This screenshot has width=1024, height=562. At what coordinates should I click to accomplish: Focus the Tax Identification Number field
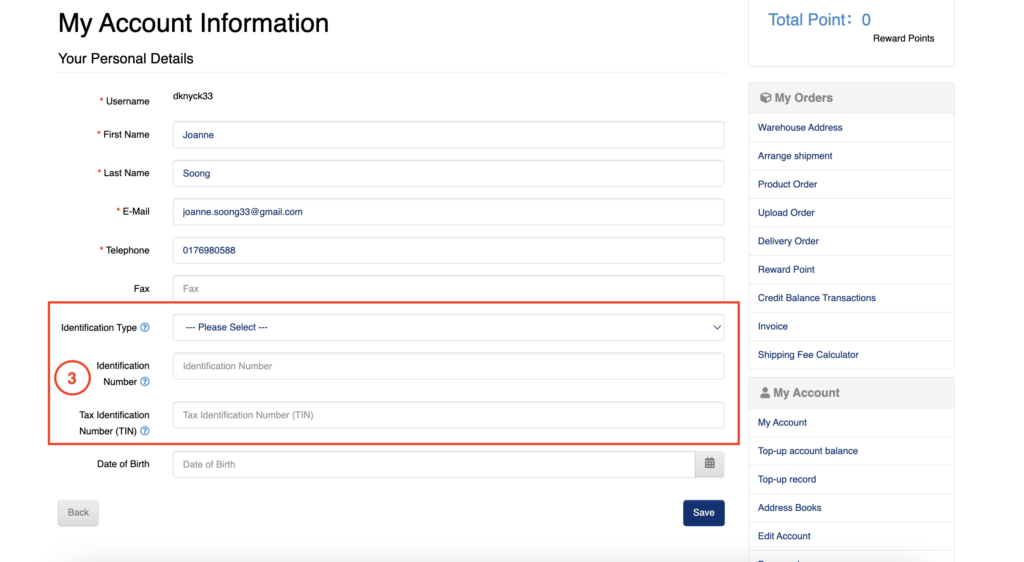pos(448,415)
